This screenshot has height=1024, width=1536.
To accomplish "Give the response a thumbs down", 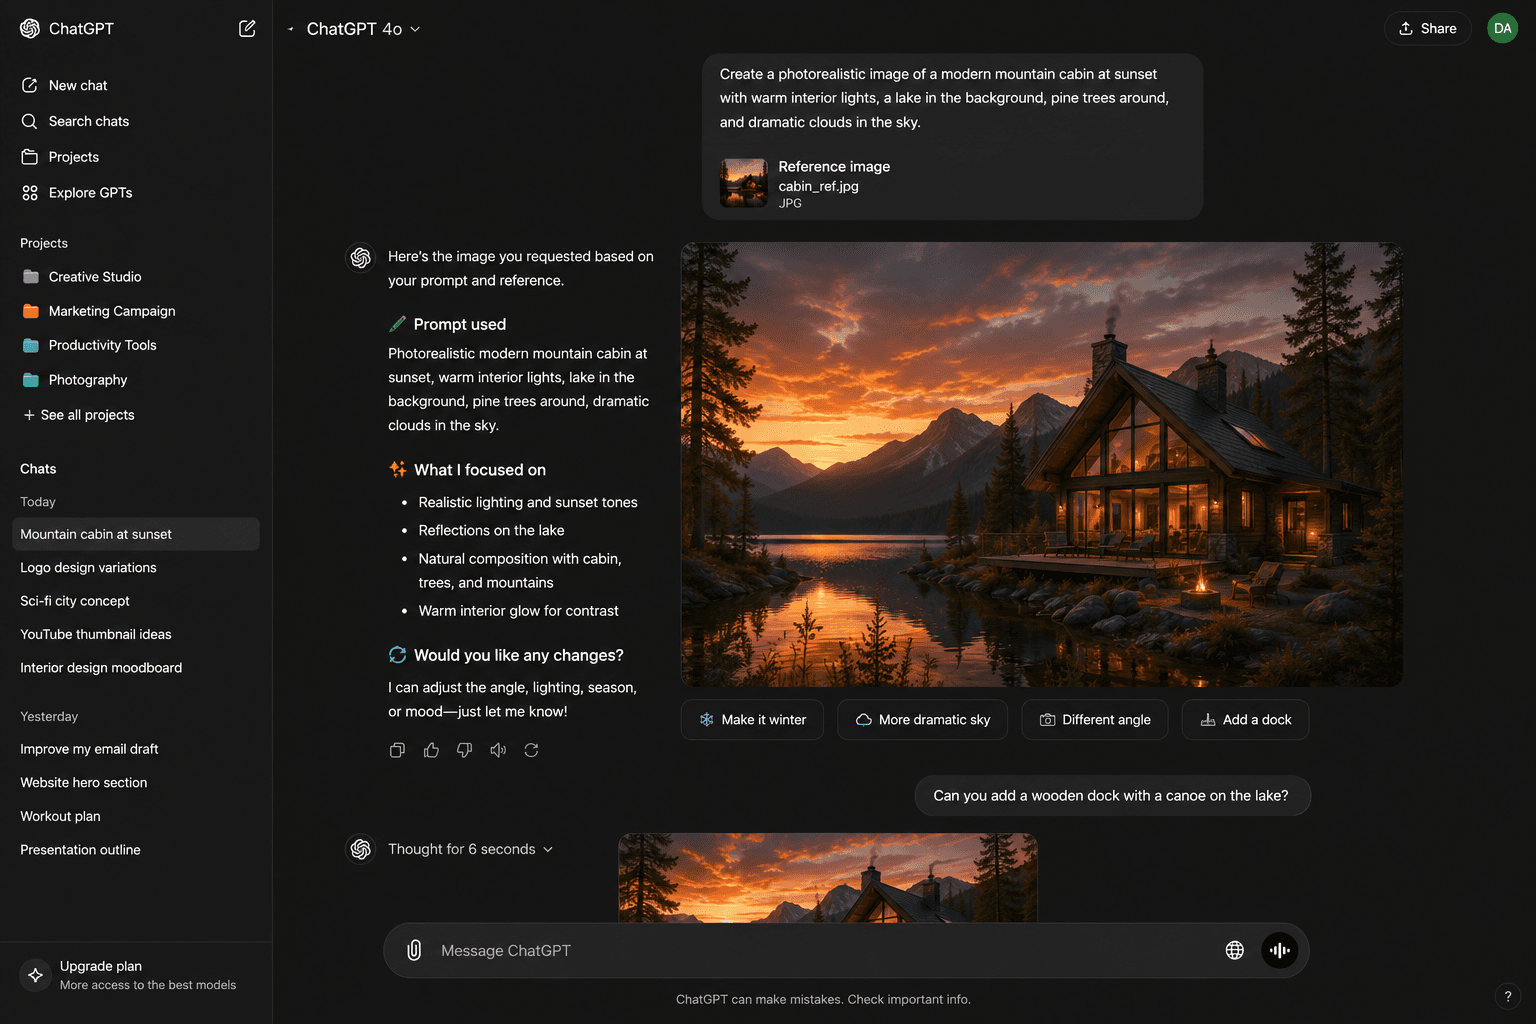I will (464, 750).
